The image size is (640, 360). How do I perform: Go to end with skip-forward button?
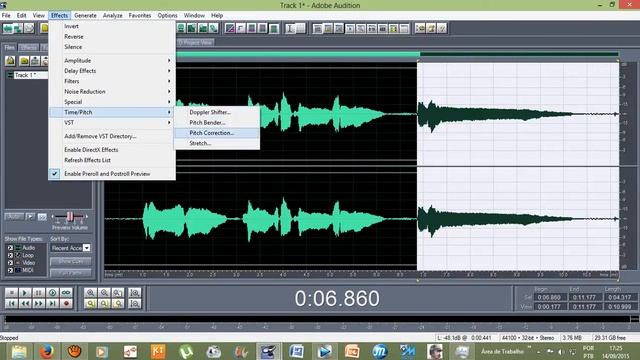[x=53, y=304]
